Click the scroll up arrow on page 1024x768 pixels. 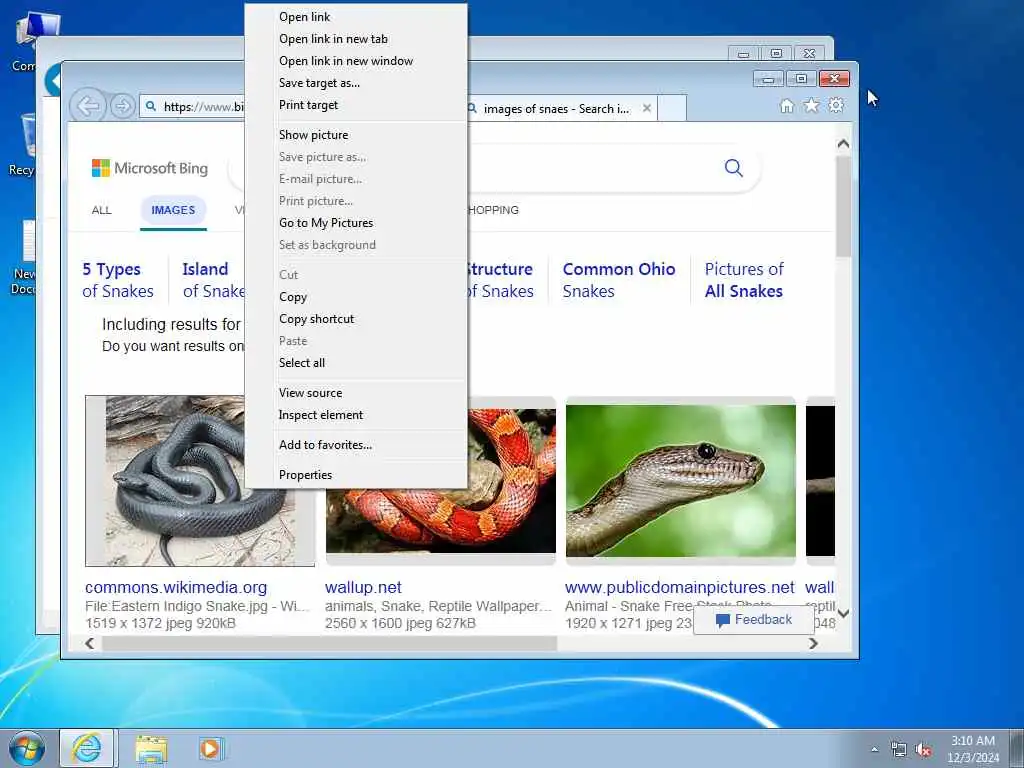click(x=843, y=143)
